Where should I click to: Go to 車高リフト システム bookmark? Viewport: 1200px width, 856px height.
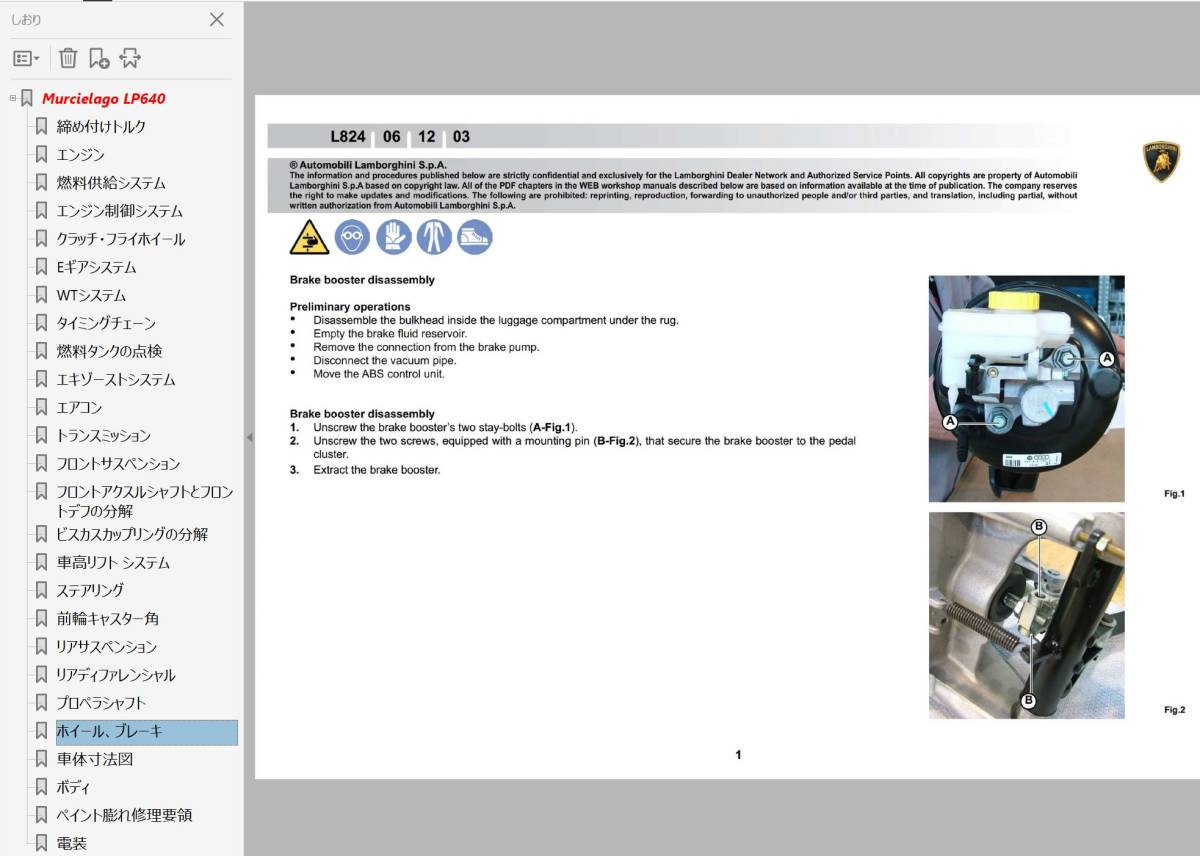113,562
